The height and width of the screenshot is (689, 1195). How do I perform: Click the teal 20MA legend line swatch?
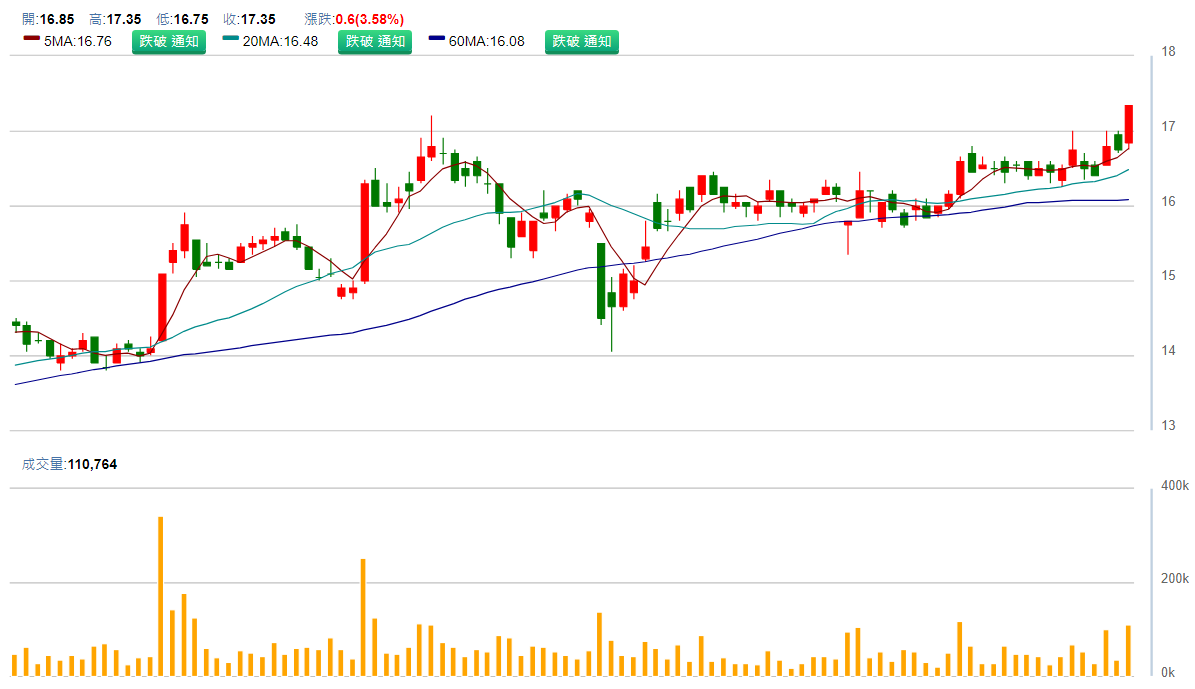pyautogui.click(x=231, y=39)
